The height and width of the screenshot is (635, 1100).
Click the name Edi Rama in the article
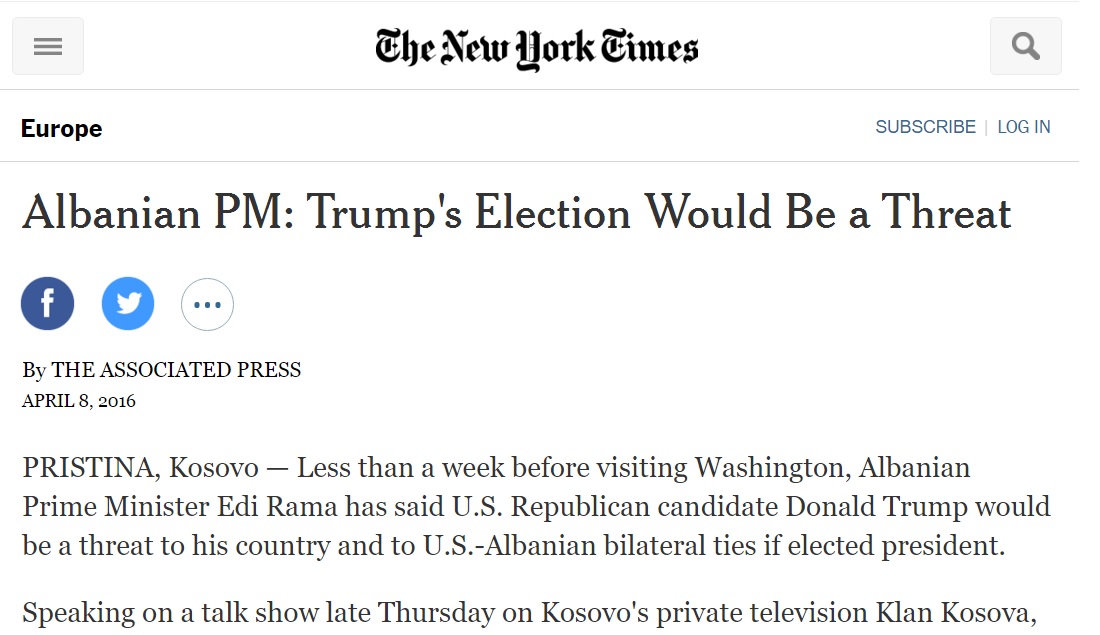261,506
